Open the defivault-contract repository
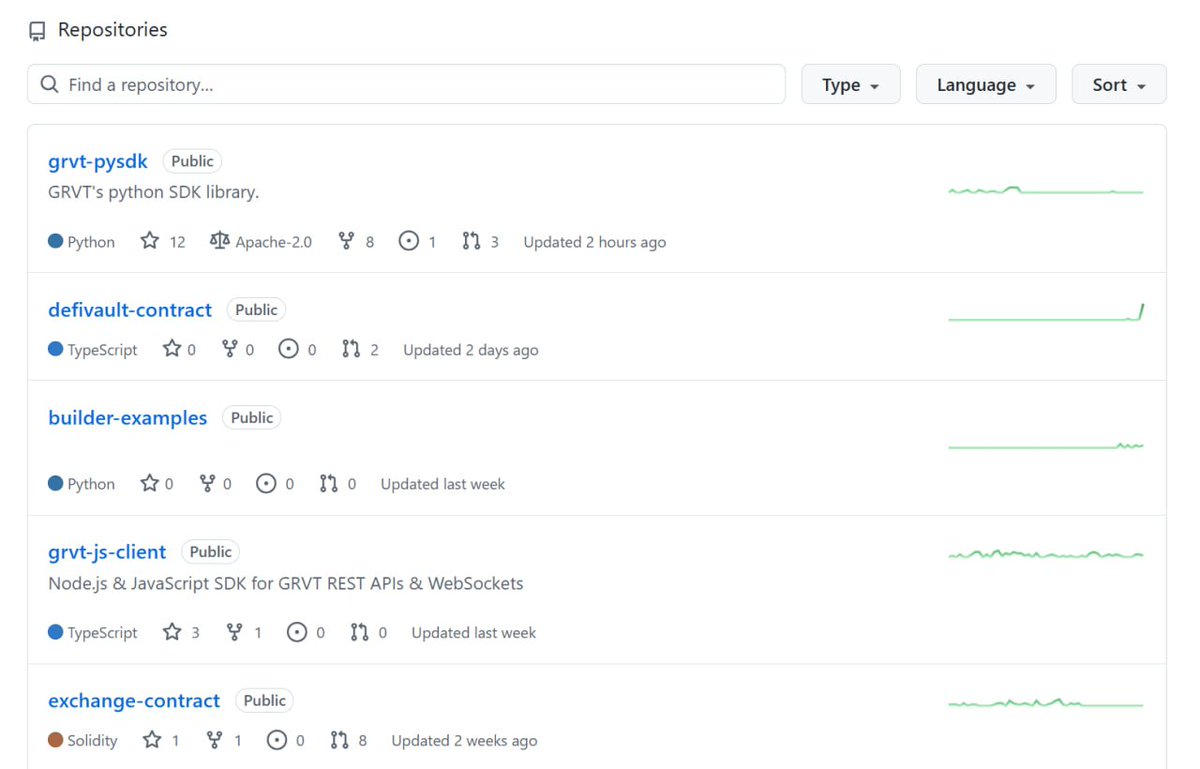Viewport: 1200px width, 769px height. point(130,310)
